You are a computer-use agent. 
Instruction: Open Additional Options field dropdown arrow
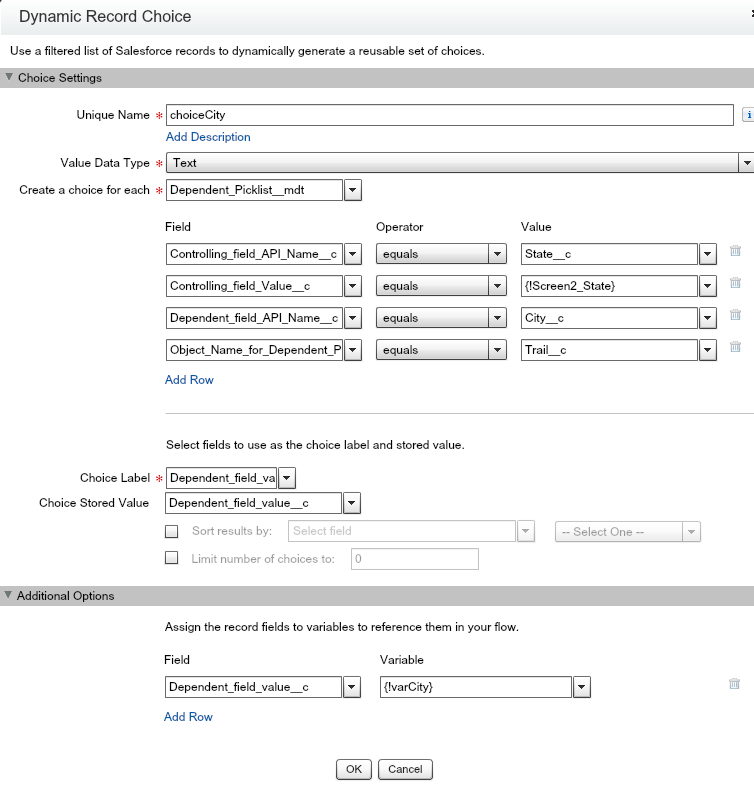pos(352,687)
